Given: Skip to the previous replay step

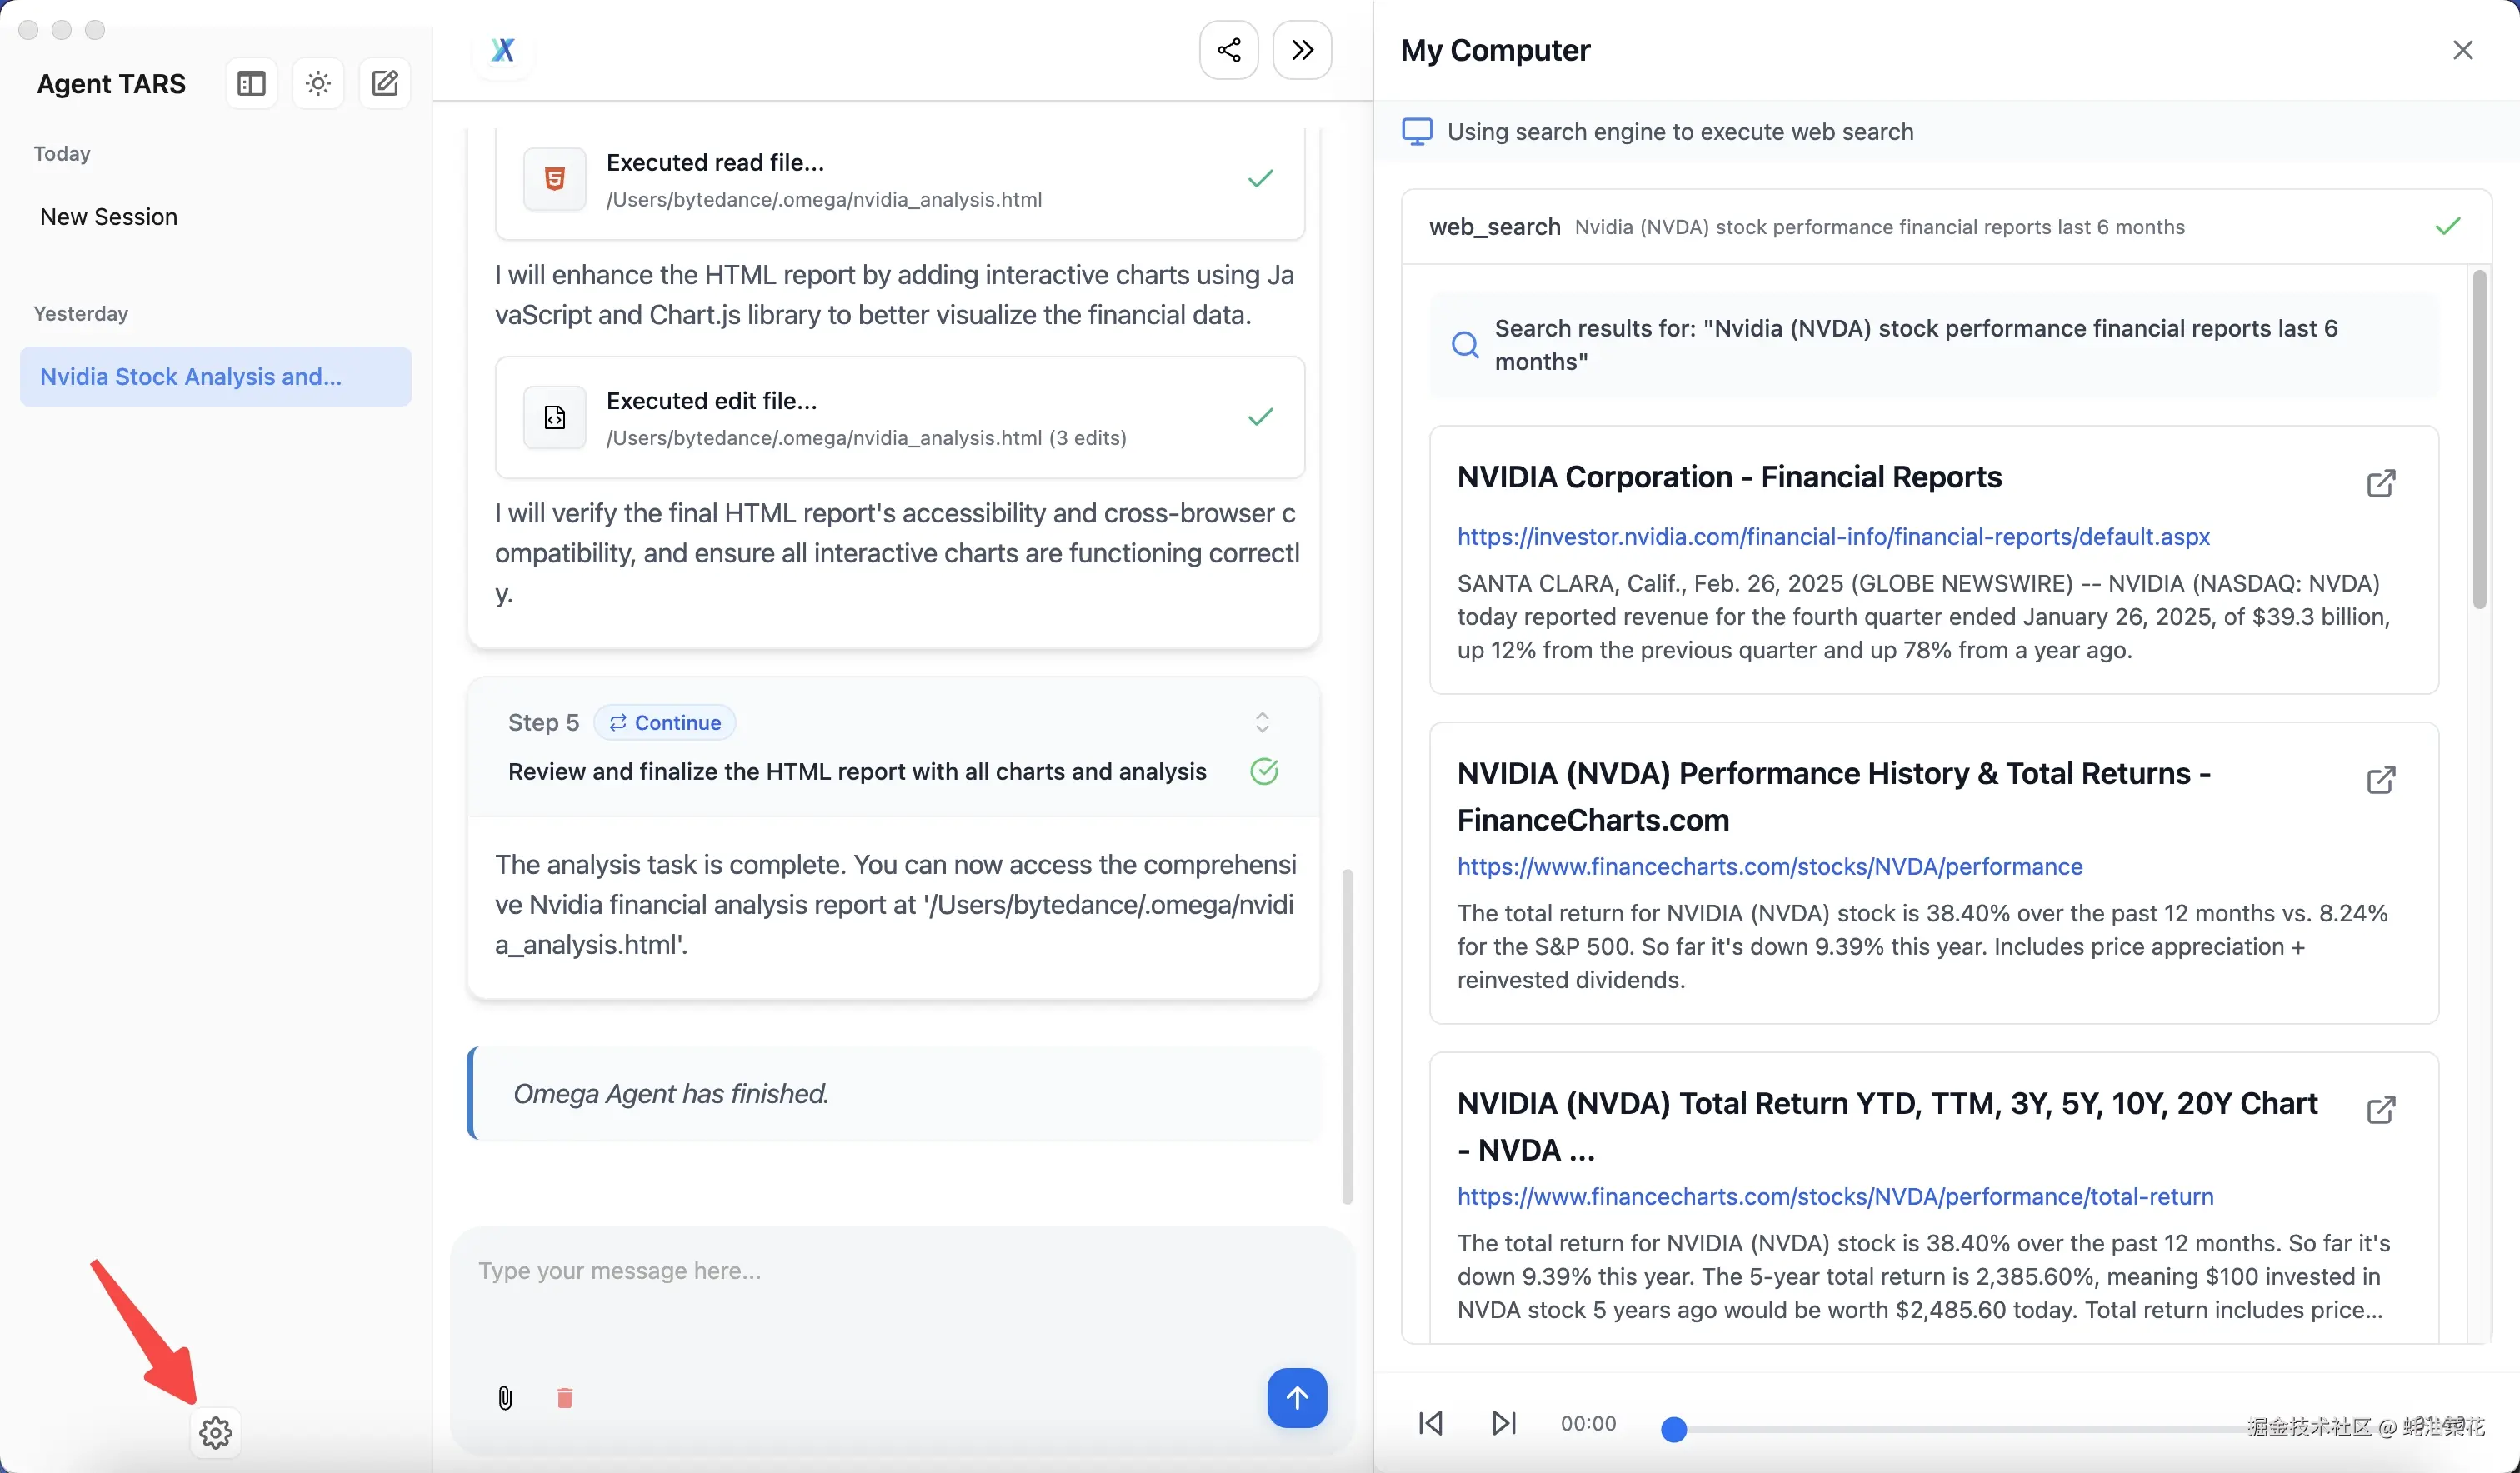Looking at the screenshot, I should (1430, 1422).
